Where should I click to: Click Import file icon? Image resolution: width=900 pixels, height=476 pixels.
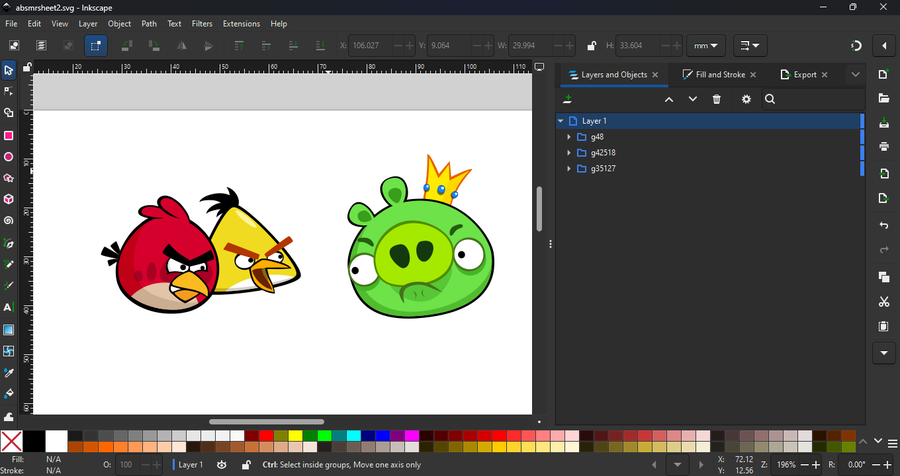[884, 173]
